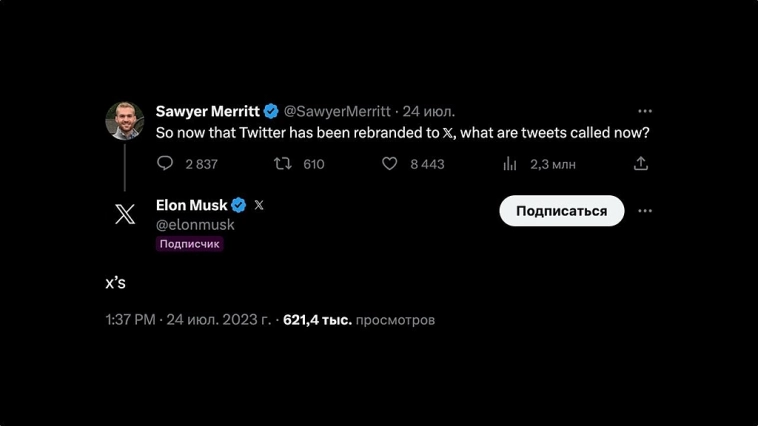The width and height of the screenshot is (758, 426).
Task: Click the 1:37 PM timestamp on Elon's reply
Action: [x=130, y=320]
